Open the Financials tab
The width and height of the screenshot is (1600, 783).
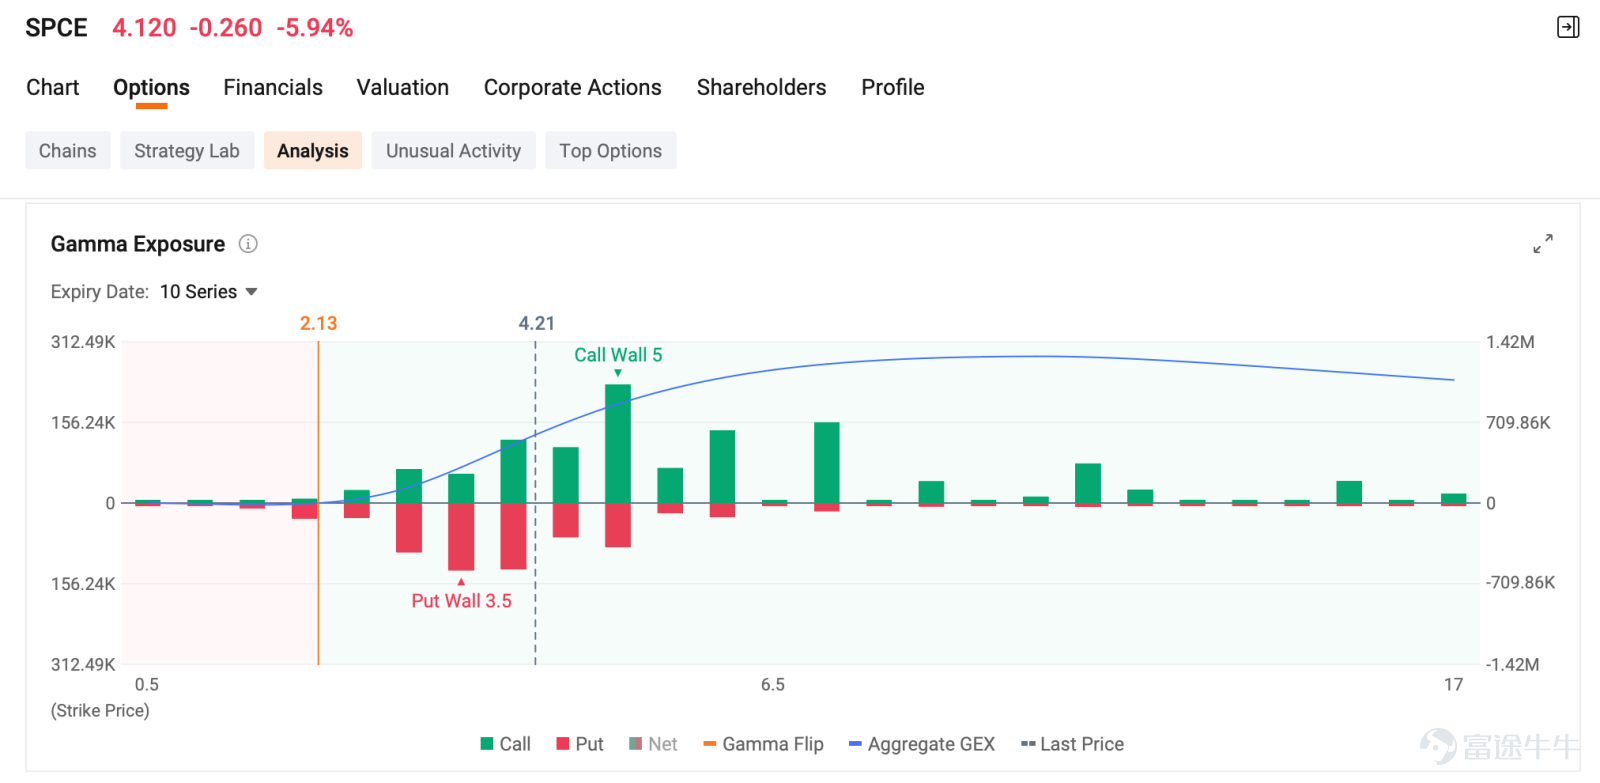[273, 88]
